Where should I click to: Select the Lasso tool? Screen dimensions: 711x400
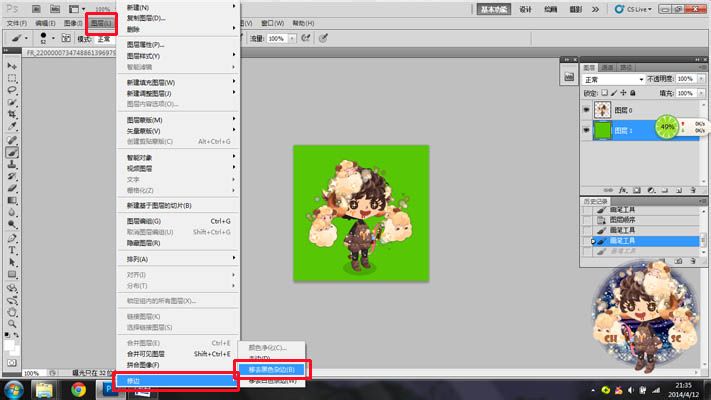(12, 90)
